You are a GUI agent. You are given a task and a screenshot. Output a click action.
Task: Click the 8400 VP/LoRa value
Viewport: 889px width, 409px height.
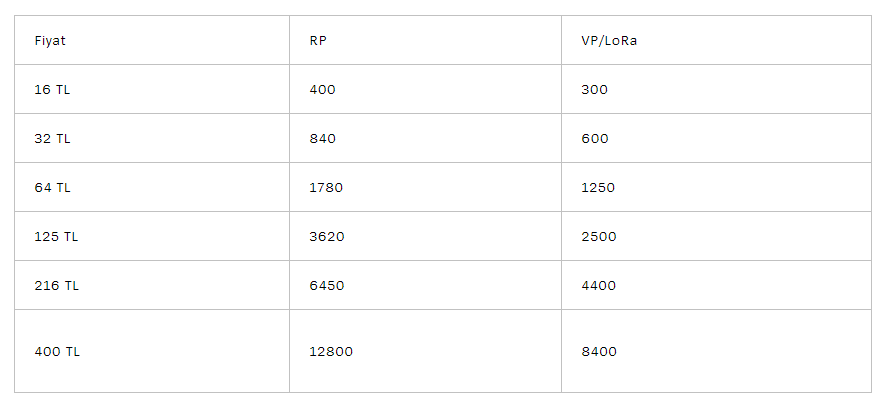[598, 352]
